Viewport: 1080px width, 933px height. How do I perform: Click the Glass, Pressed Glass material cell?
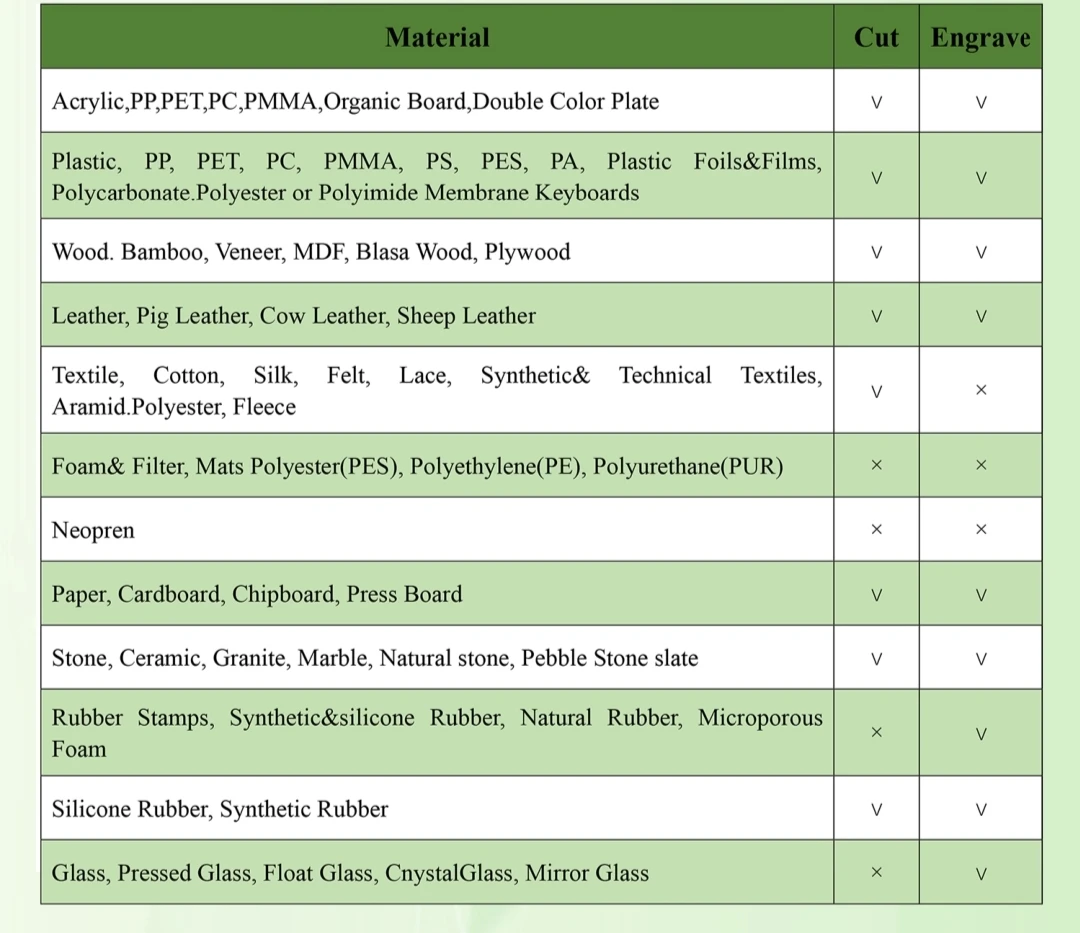(437, 872)
